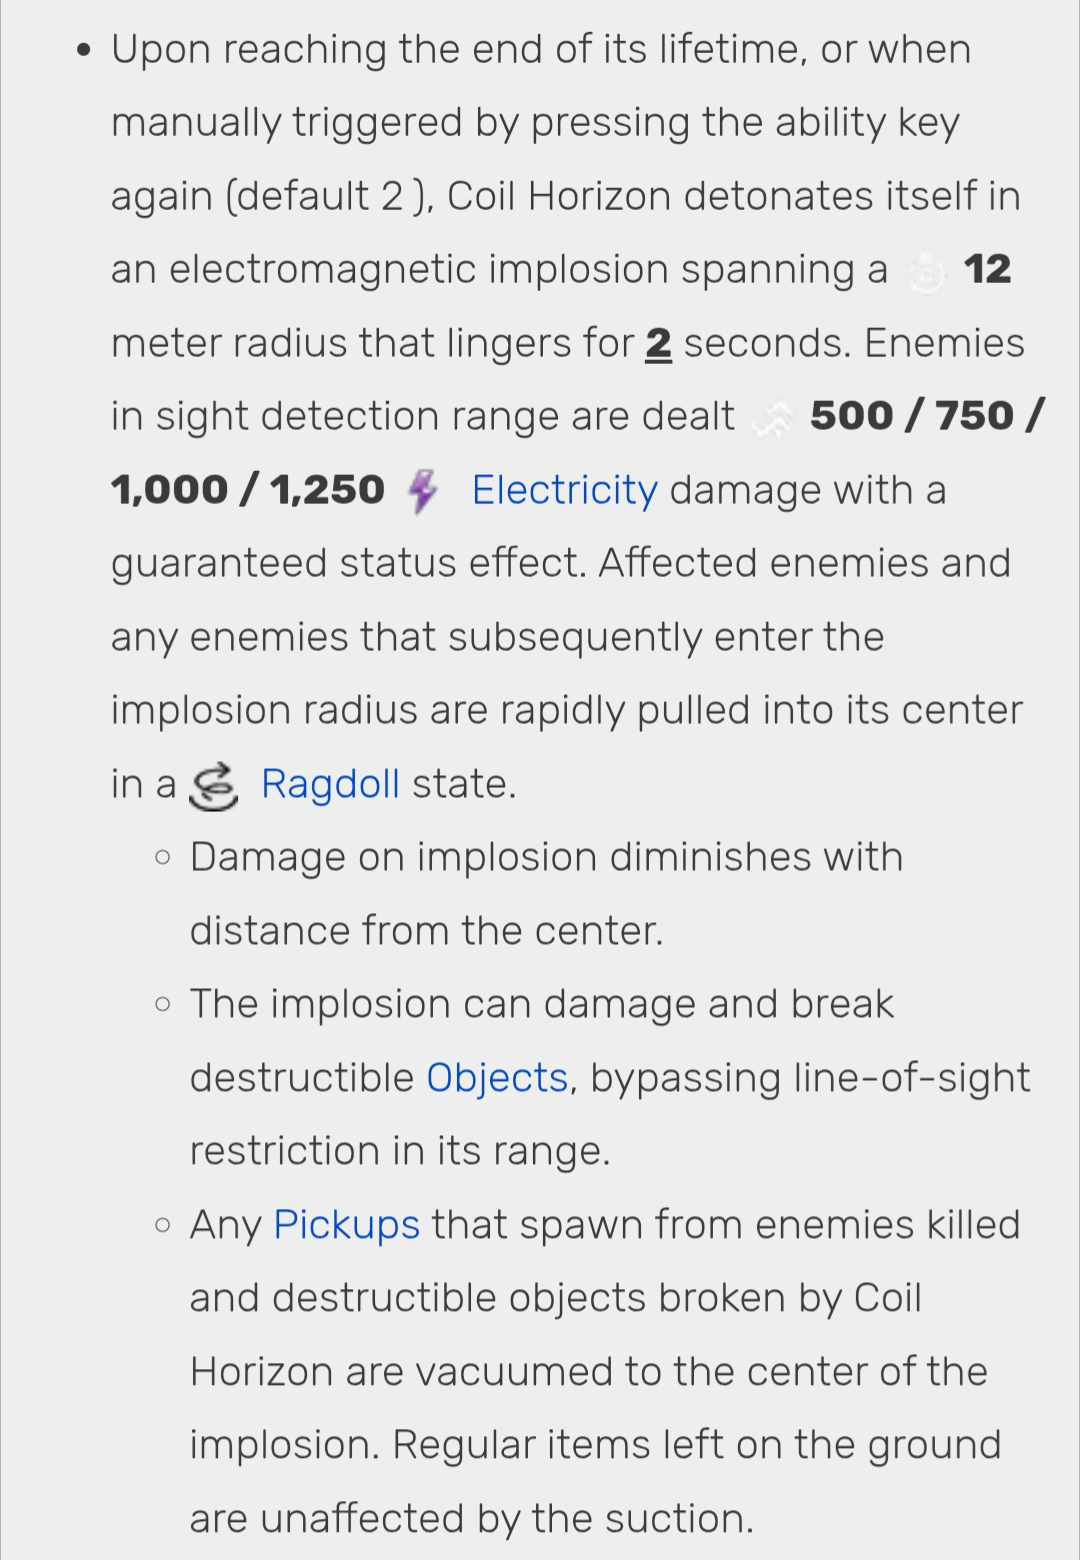Open the Ragdoll link
The width and height of the screenshot is (1080, 1560).
point(330,784)
